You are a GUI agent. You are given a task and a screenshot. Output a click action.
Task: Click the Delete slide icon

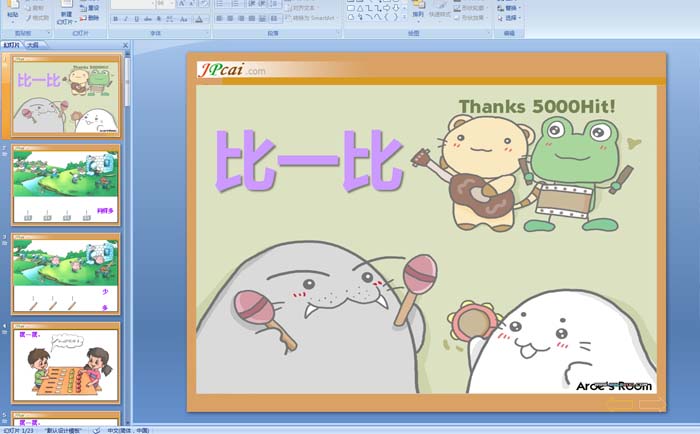(x=83, y=18)
